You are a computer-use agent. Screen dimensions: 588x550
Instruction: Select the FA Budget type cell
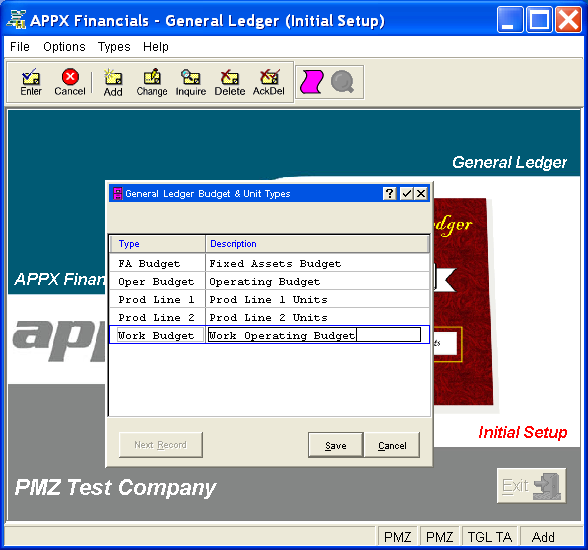click(158, 263)
